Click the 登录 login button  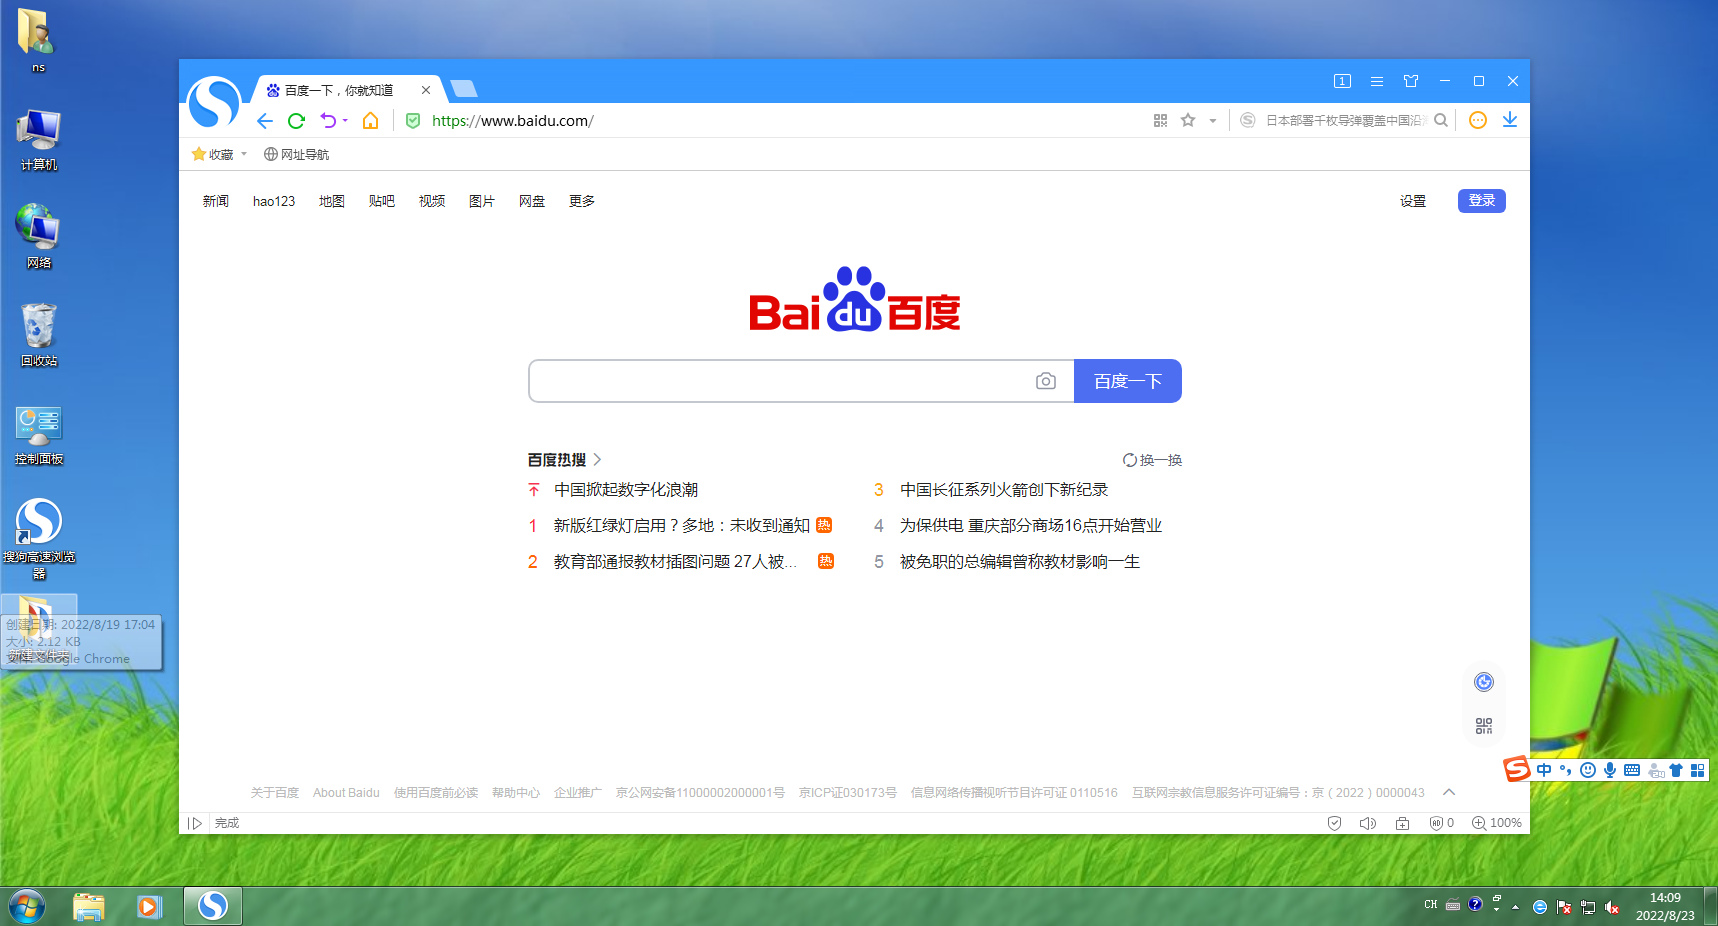click(x=1482, y=200)
